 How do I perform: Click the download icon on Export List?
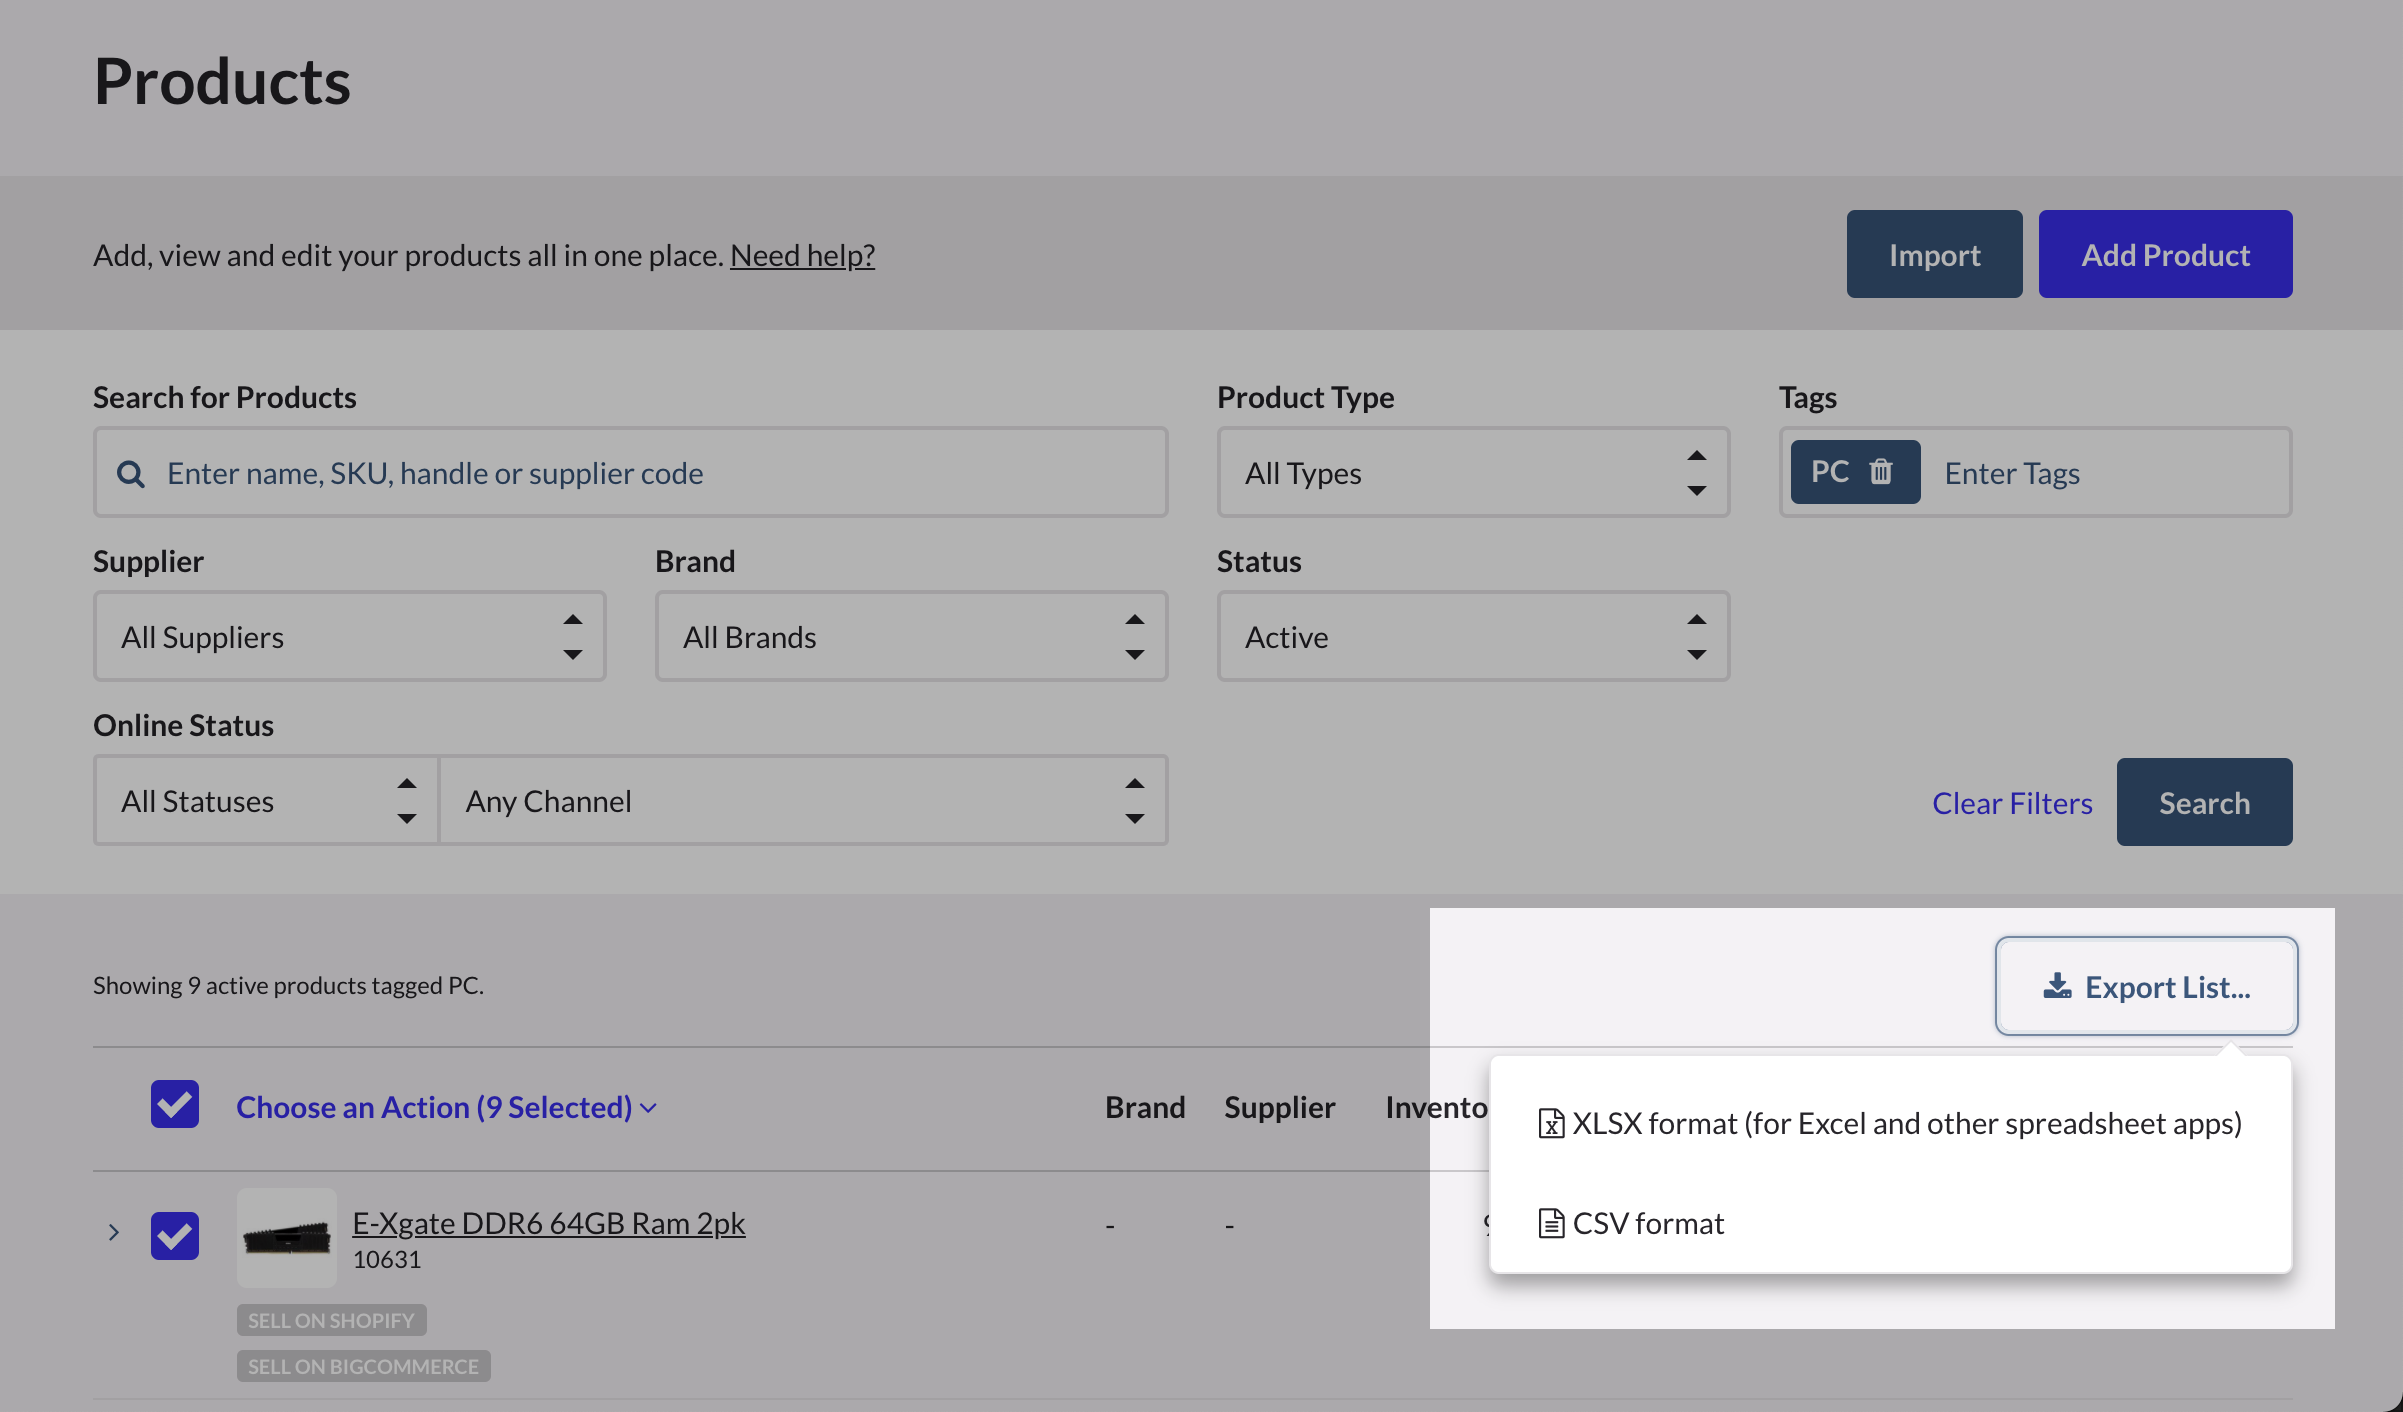(2056, 987)
